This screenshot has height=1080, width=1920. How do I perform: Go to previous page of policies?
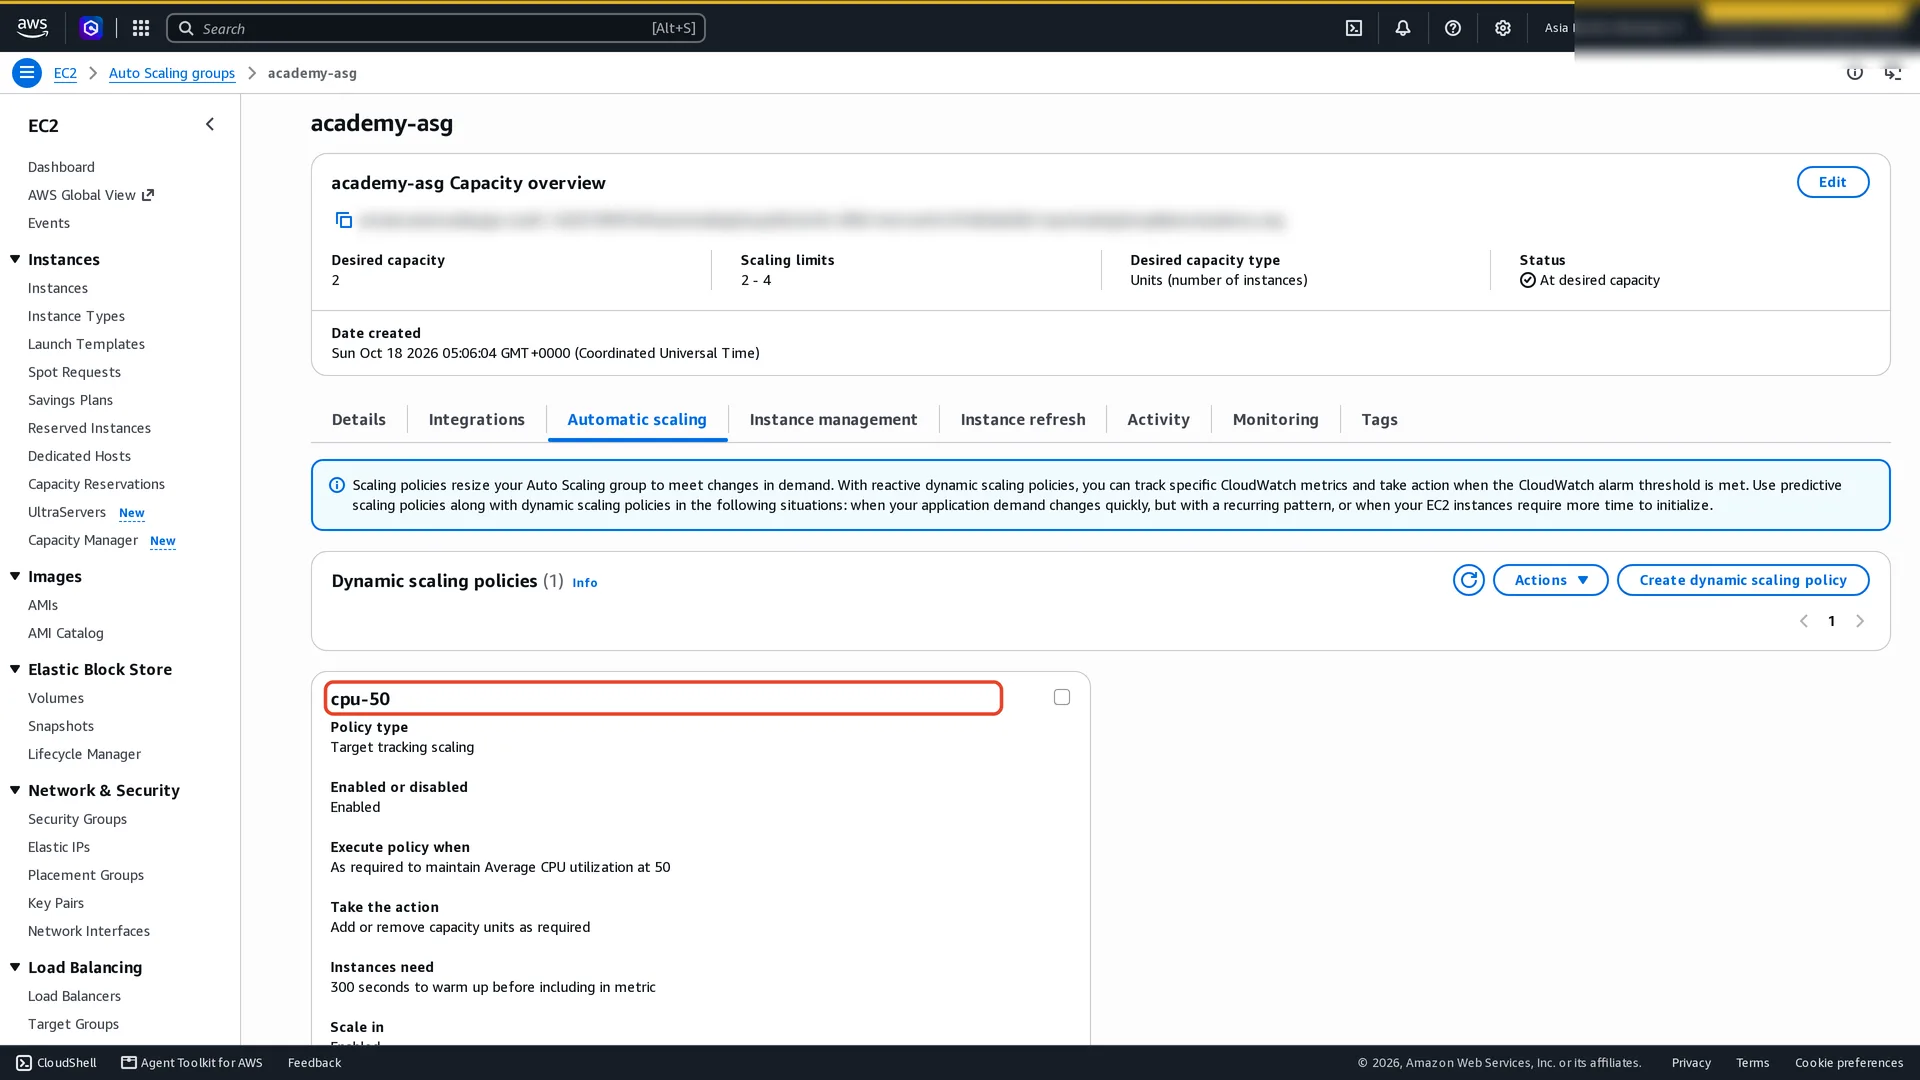click(x=1804, y=621)
